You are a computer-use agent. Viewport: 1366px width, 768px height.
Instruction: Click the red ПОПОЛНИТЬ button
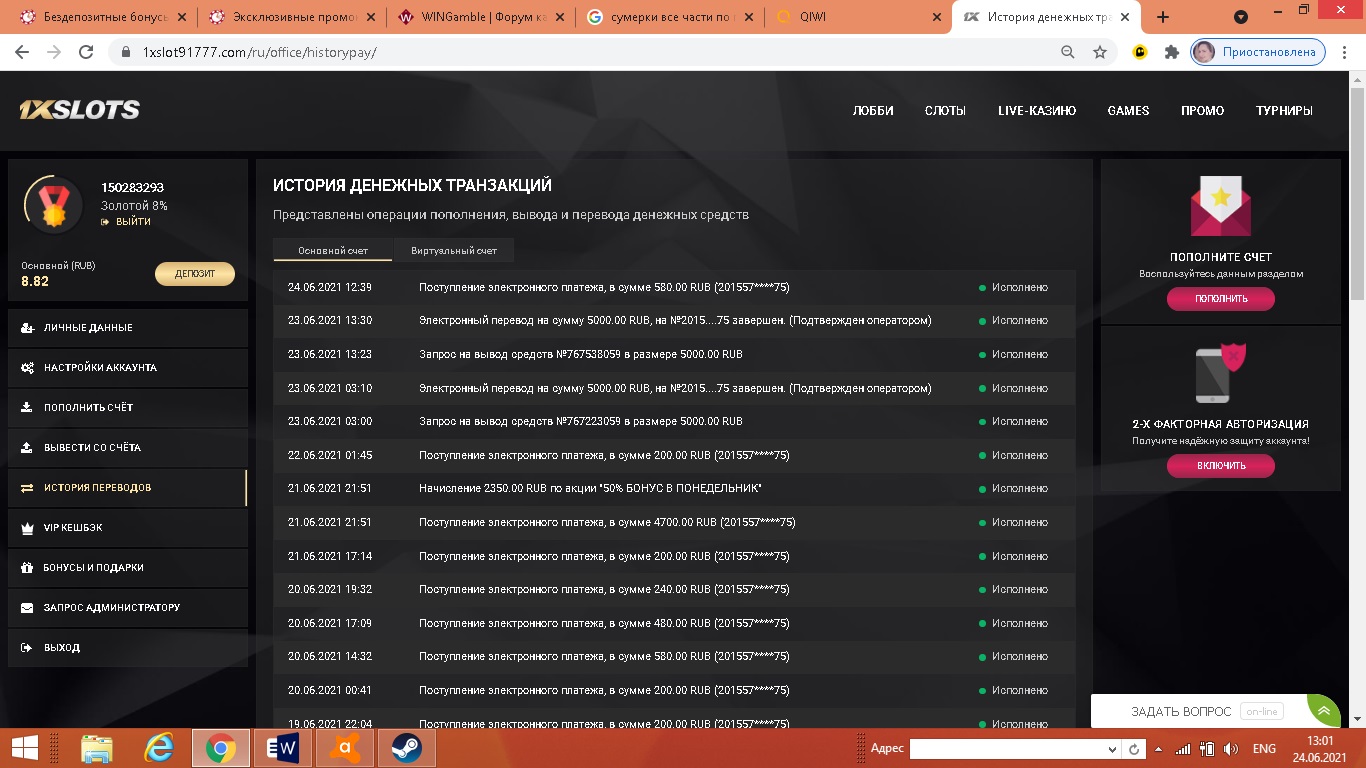click(1220, 299)
